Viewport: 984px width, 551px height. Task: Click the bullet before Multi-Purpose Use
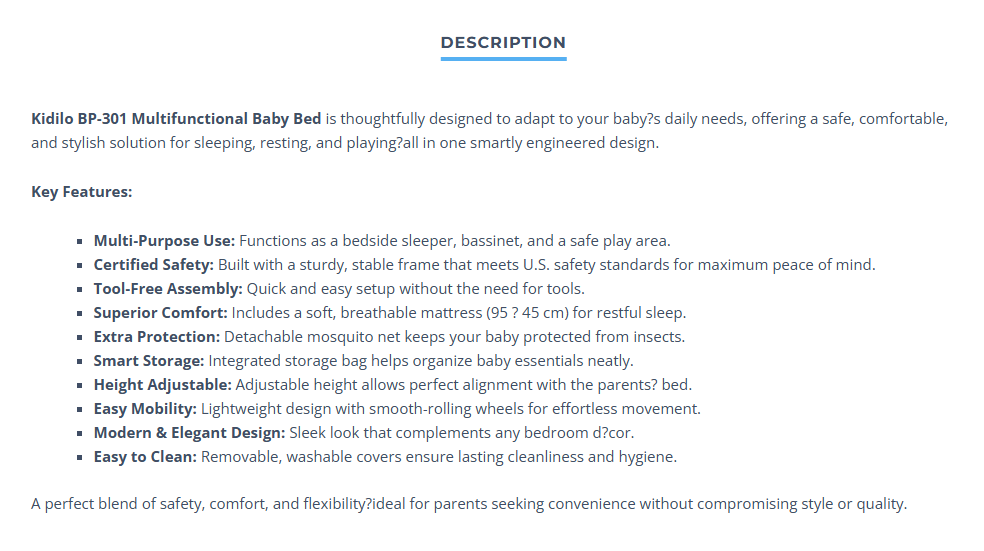pos(80,242)
